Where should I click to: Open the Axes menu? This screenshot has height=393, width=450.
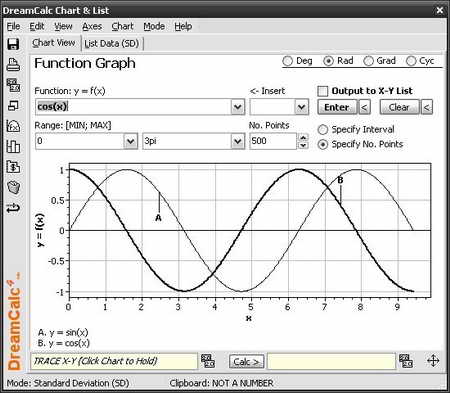tap(92, 26)
